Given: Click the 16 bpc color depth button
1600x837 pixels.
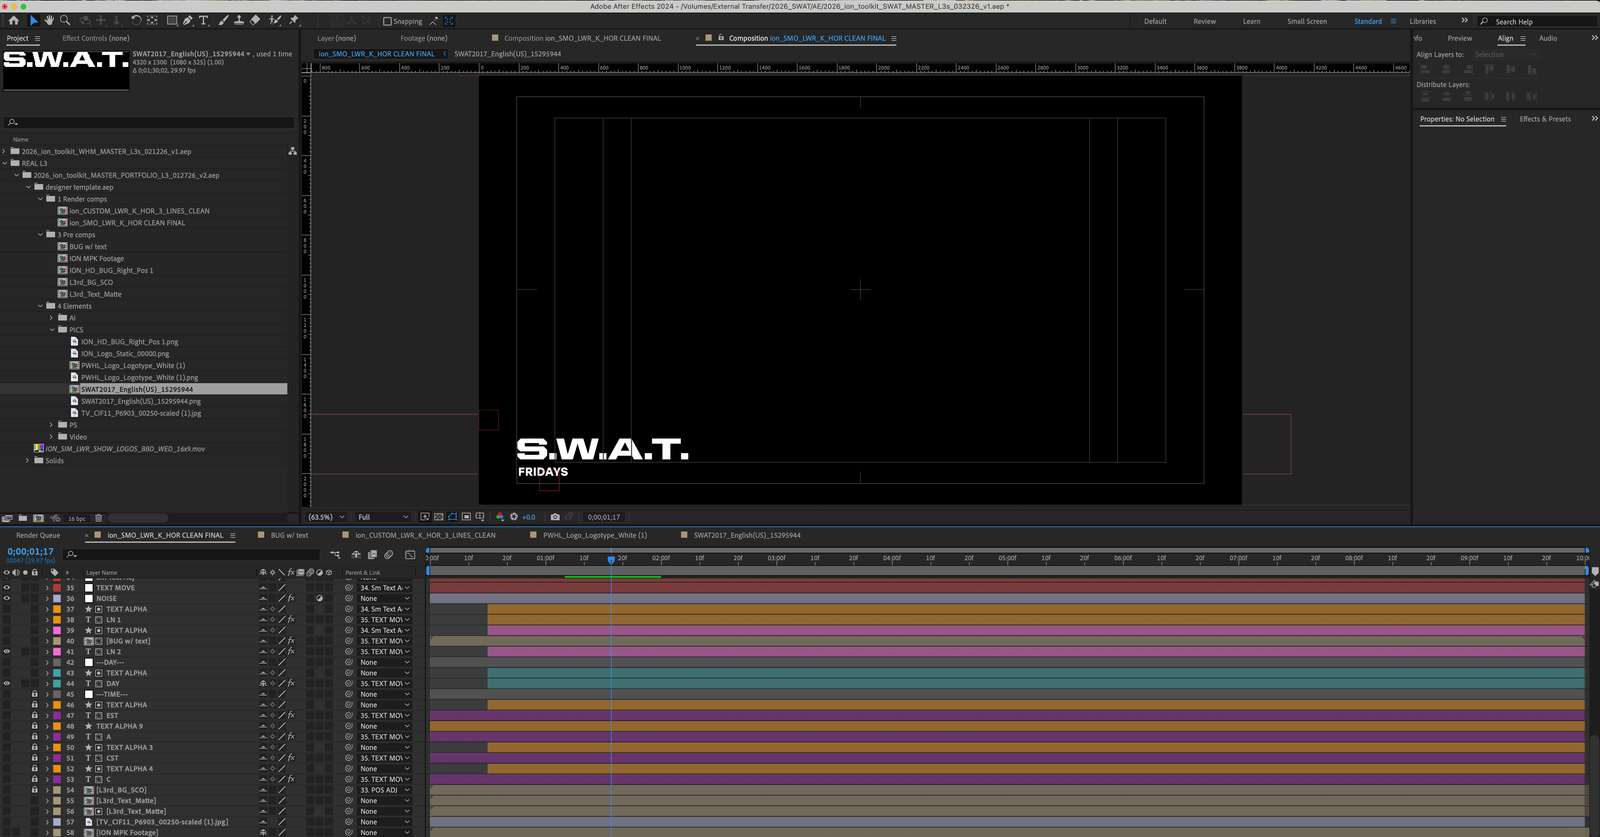Looking at the screenshot, I should click(76, 518).
